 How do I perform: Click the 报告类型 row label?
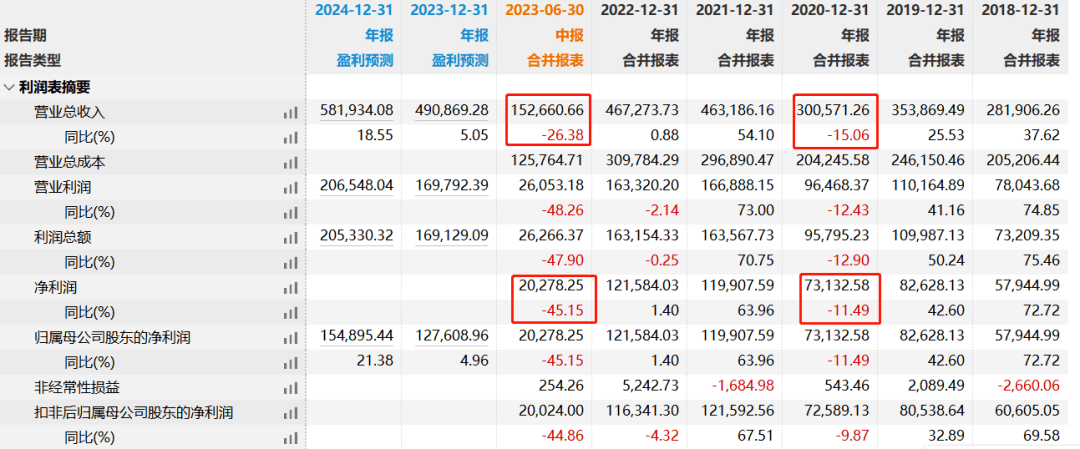point(33,60)
